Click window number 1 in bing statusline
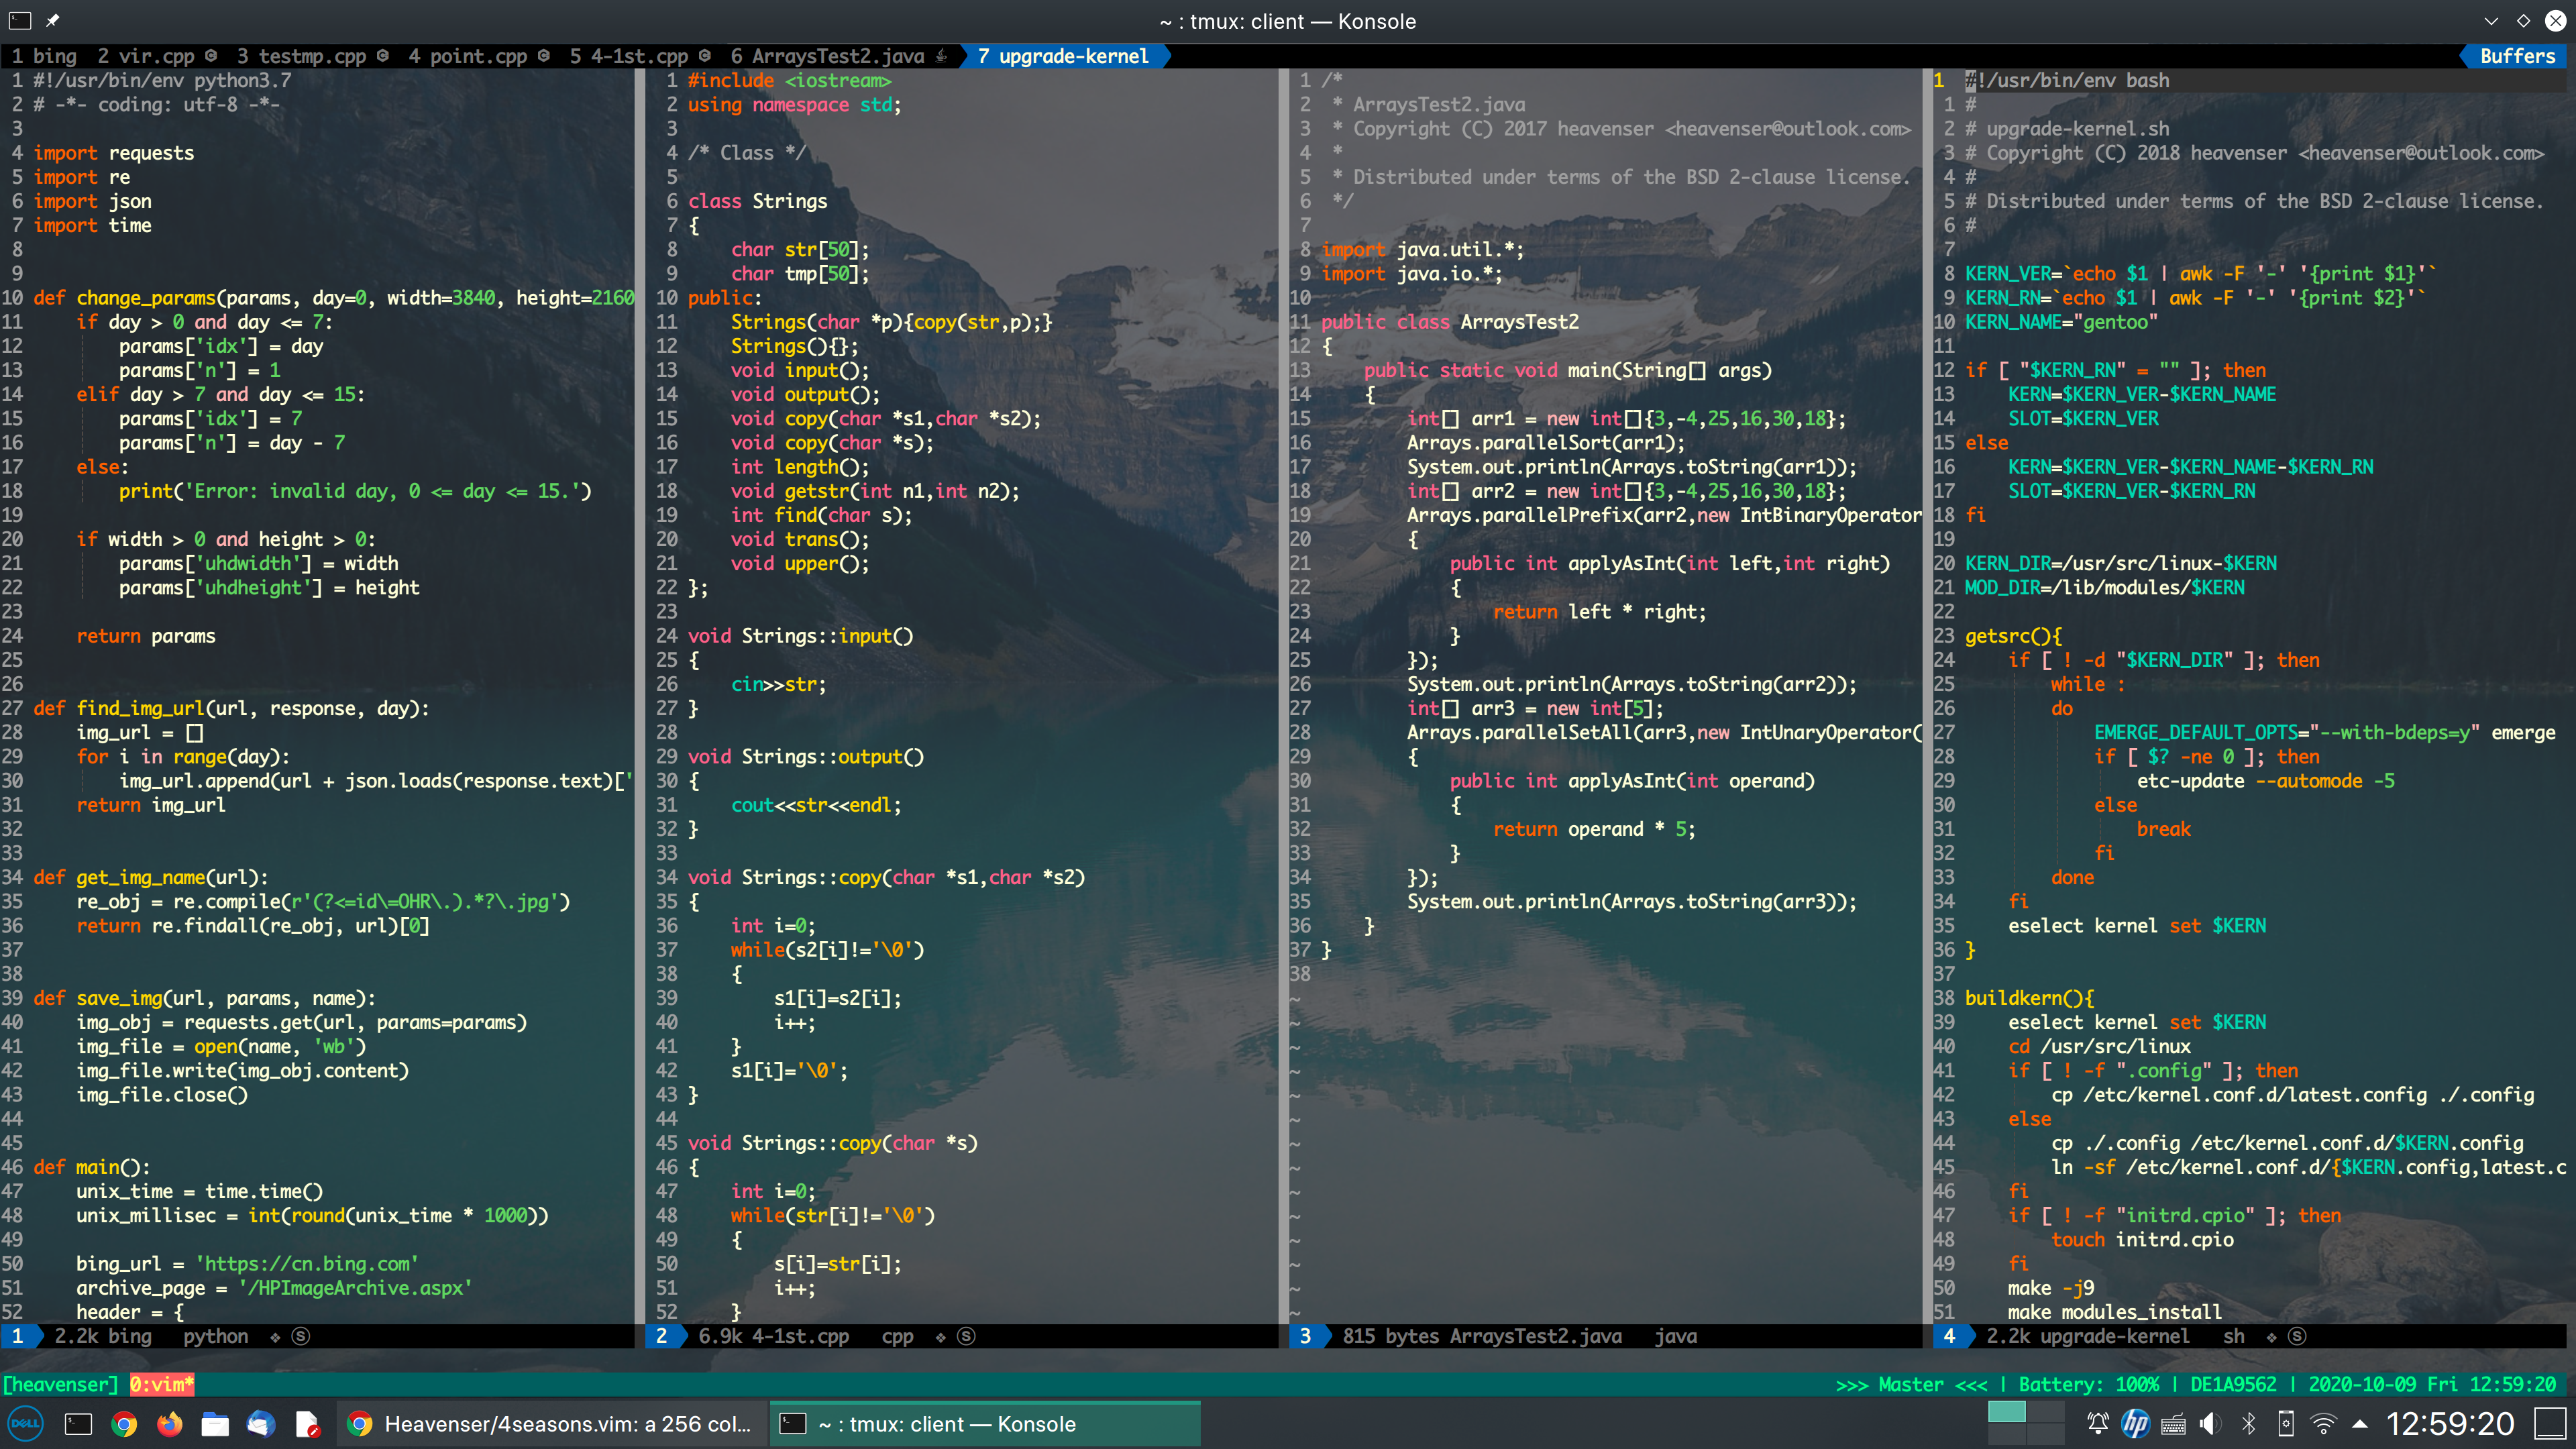 (17, 1336)
